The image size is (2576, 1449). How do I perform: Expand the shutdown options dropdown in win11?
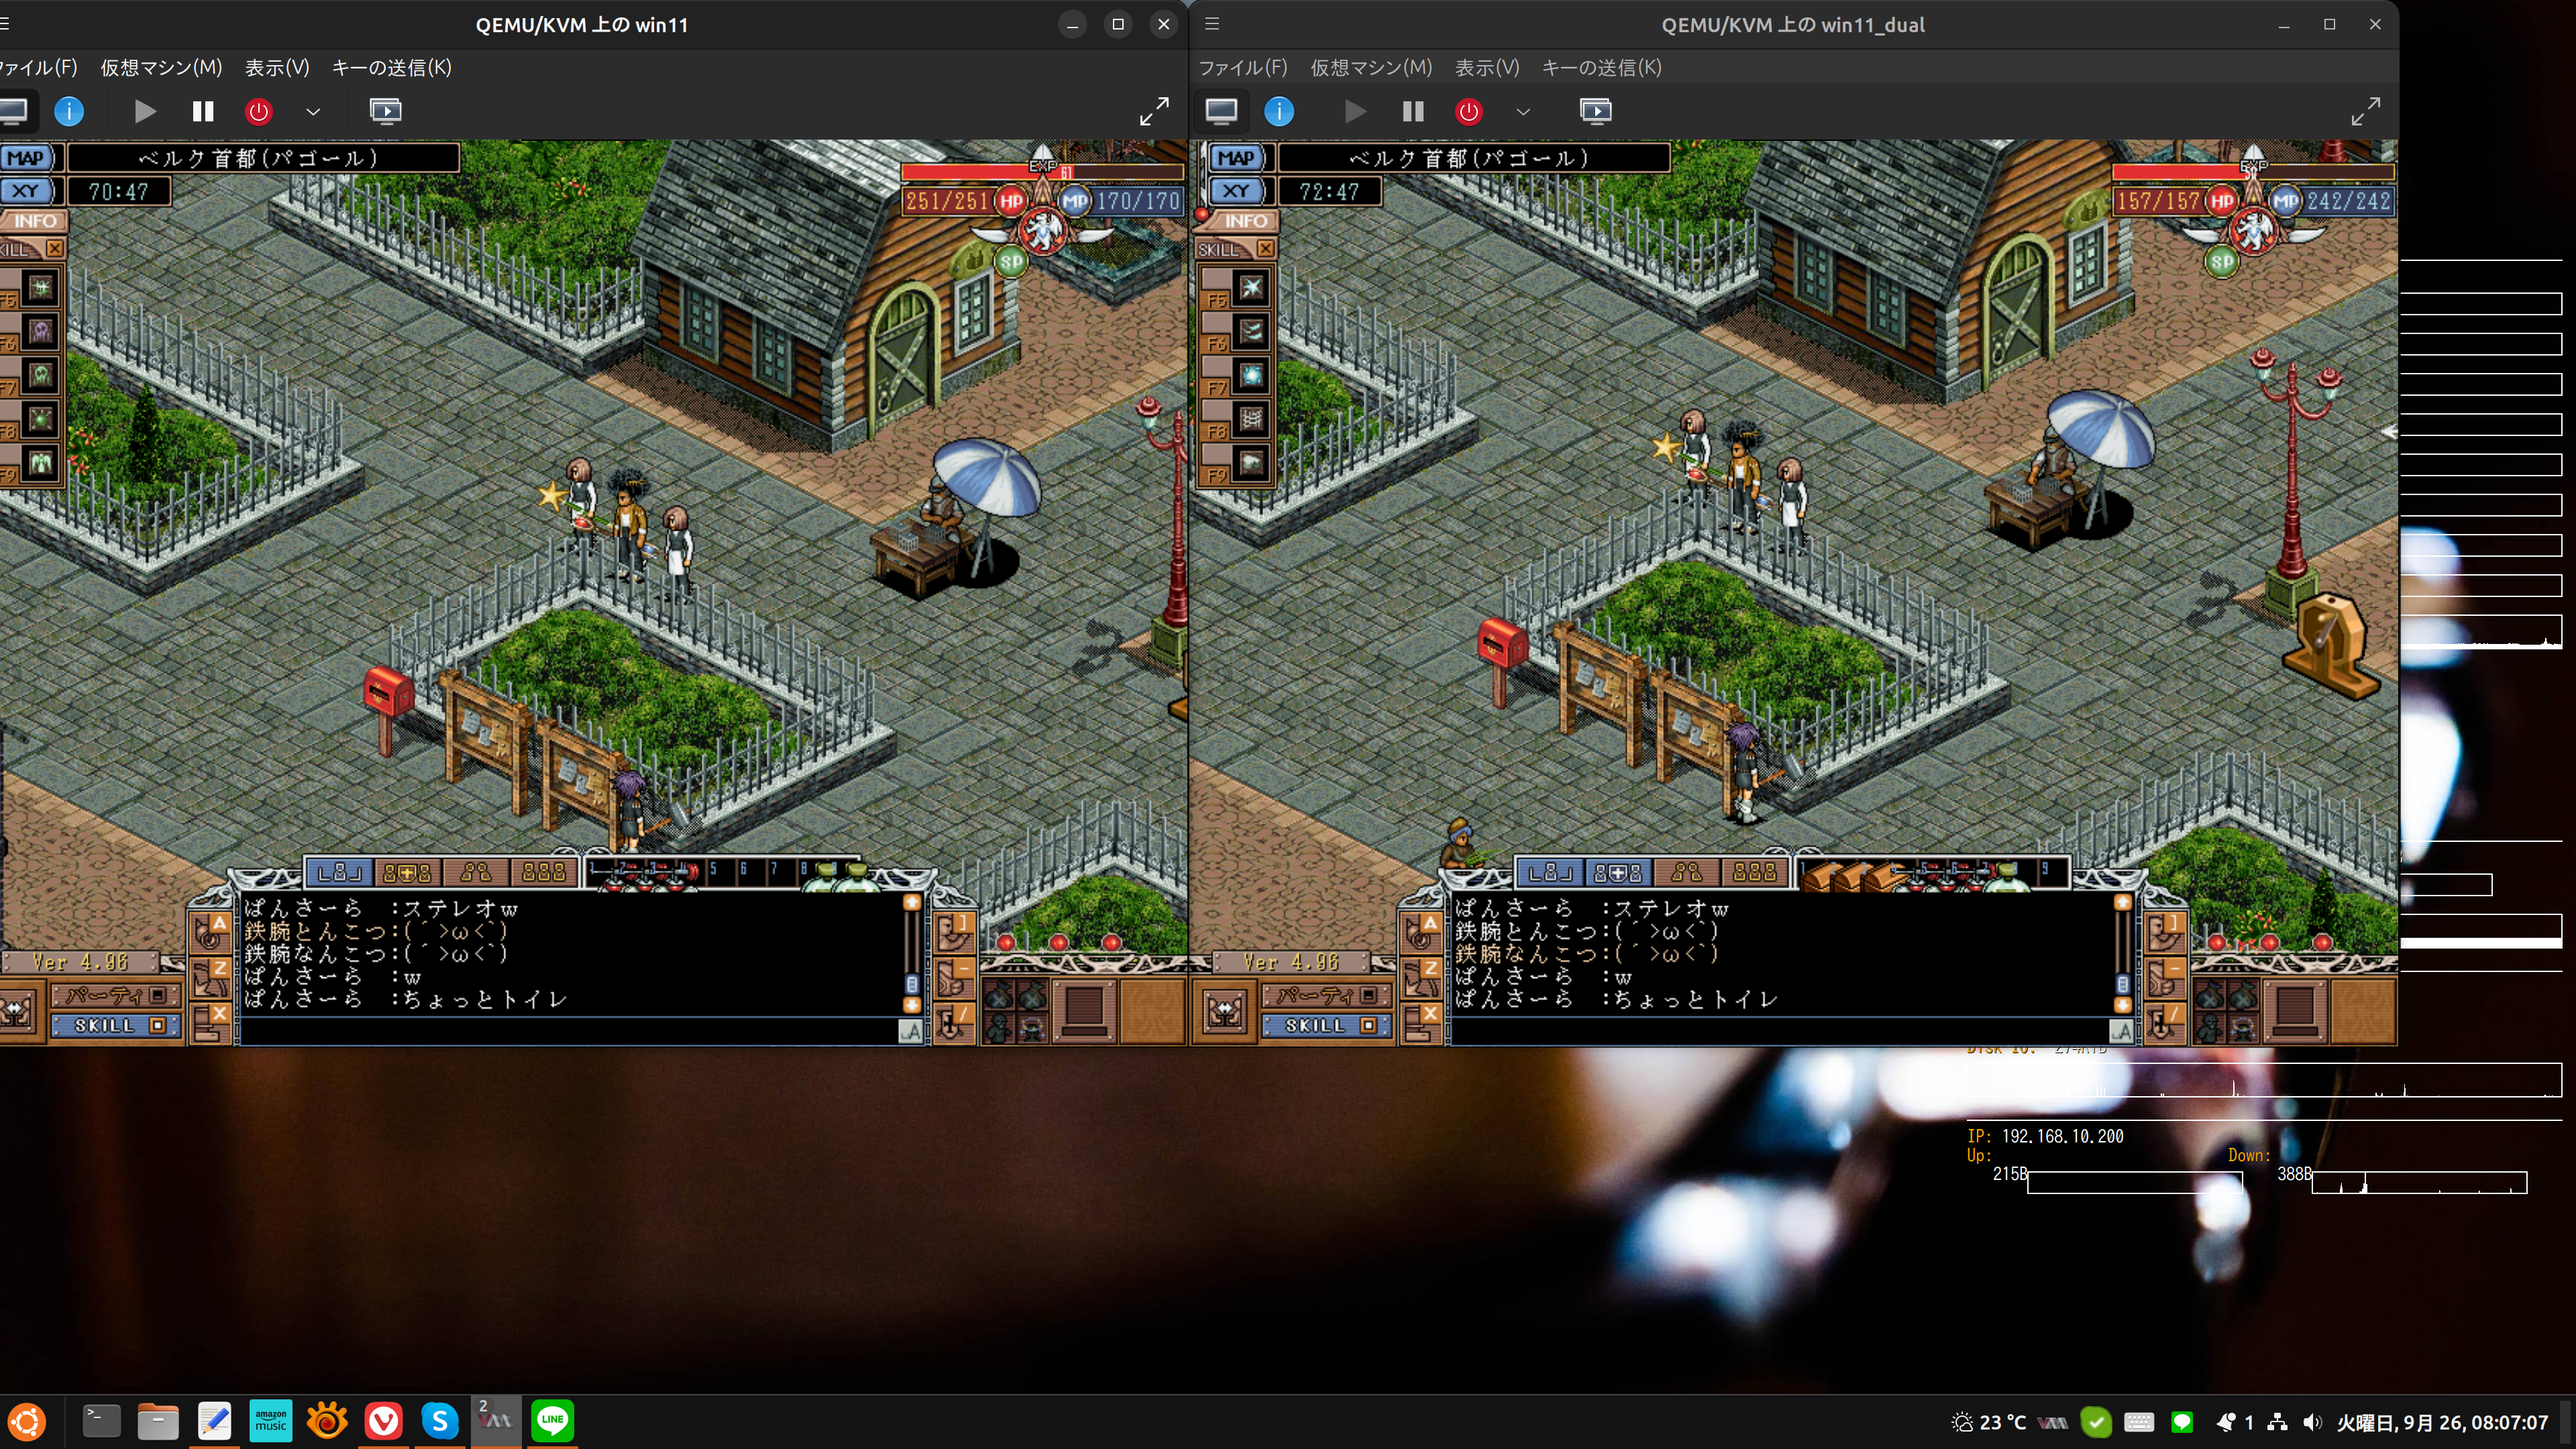click(313, 111)
